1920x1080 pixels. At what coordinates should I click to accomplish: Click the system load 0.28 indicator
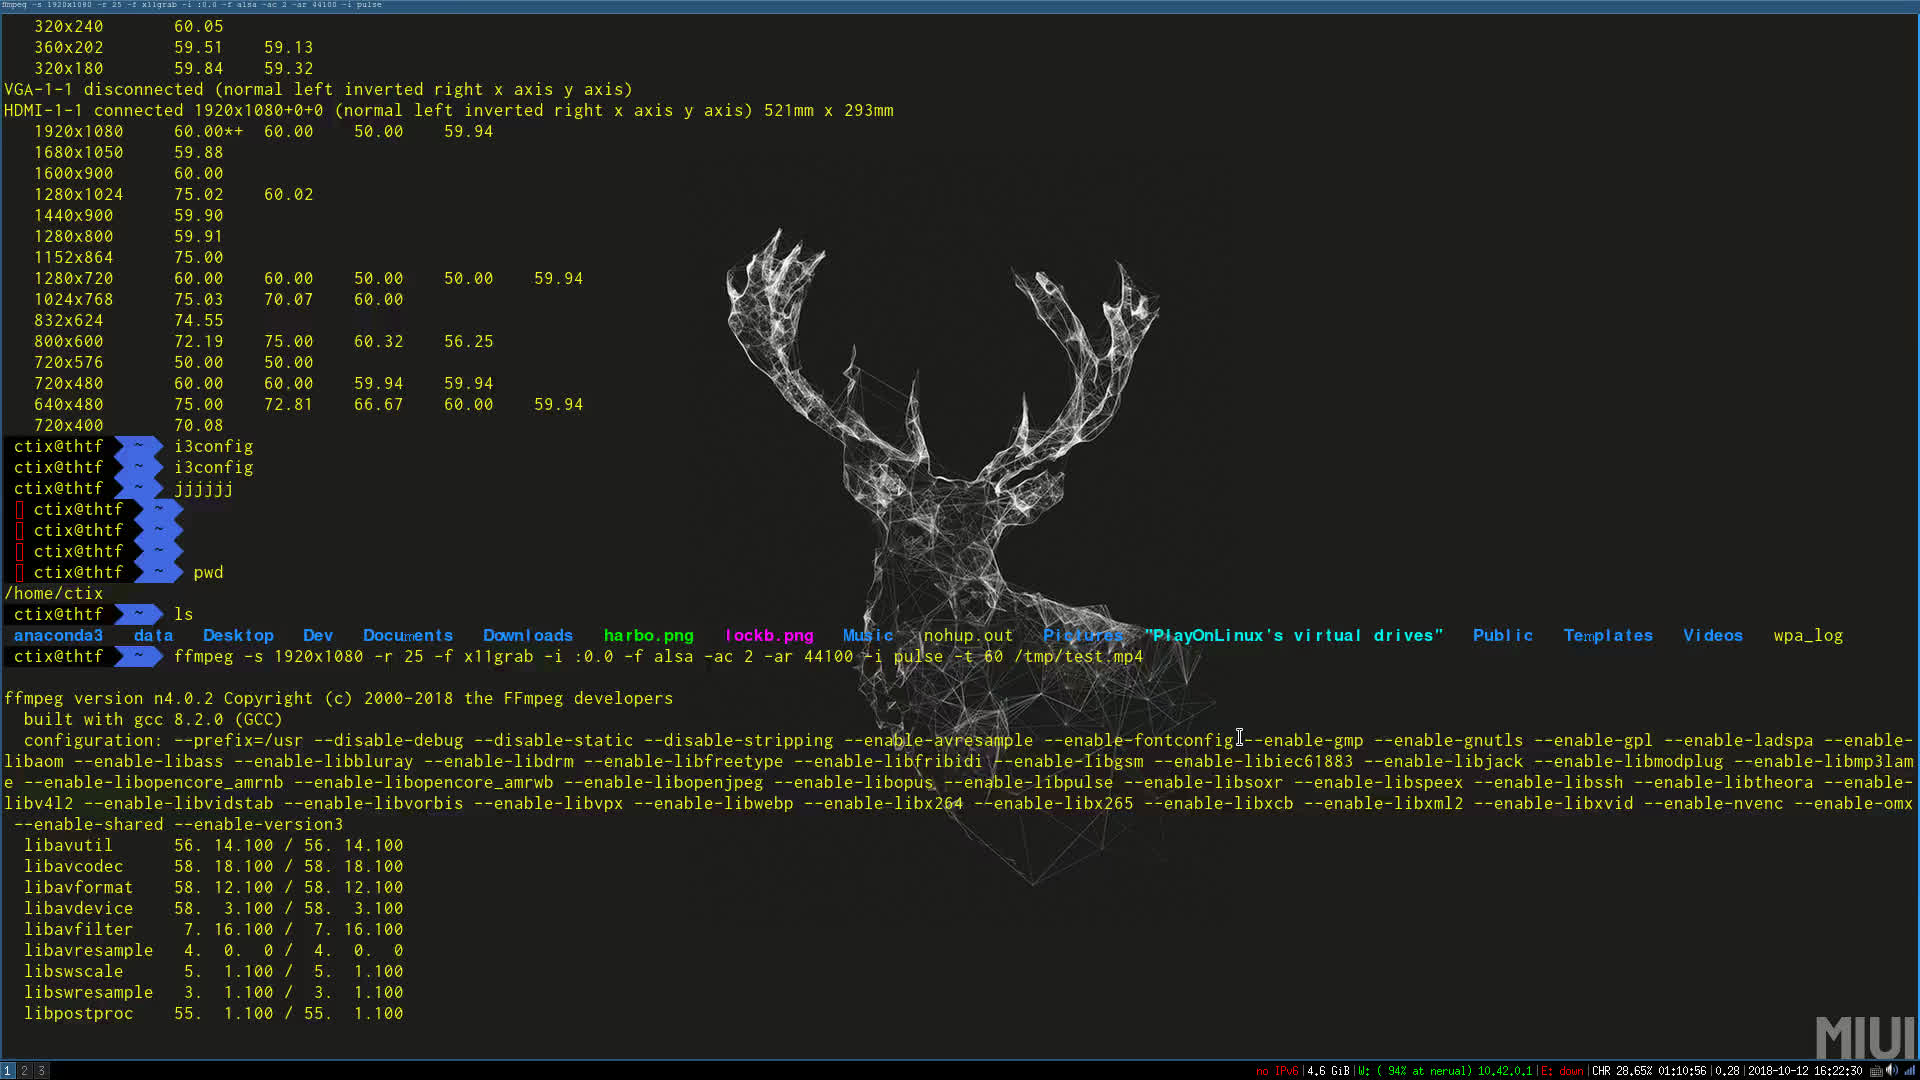click(x=1727, y=1071)
